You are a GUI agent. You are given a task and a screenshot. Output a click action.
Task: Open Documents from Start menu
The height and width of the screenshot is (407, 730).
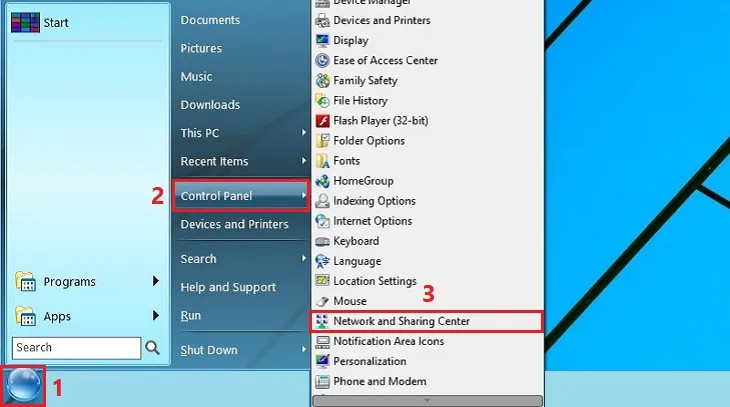click(210, 20)
